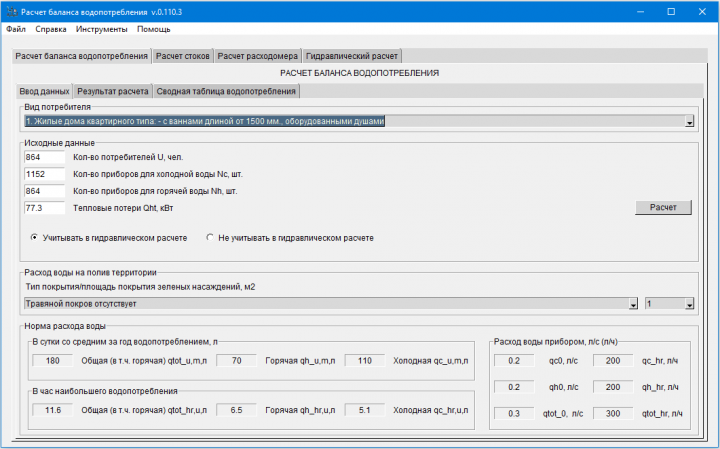Click the Тепловые потери Qht, кВт label
Viewport: 720px width, 449px height.
123,208
